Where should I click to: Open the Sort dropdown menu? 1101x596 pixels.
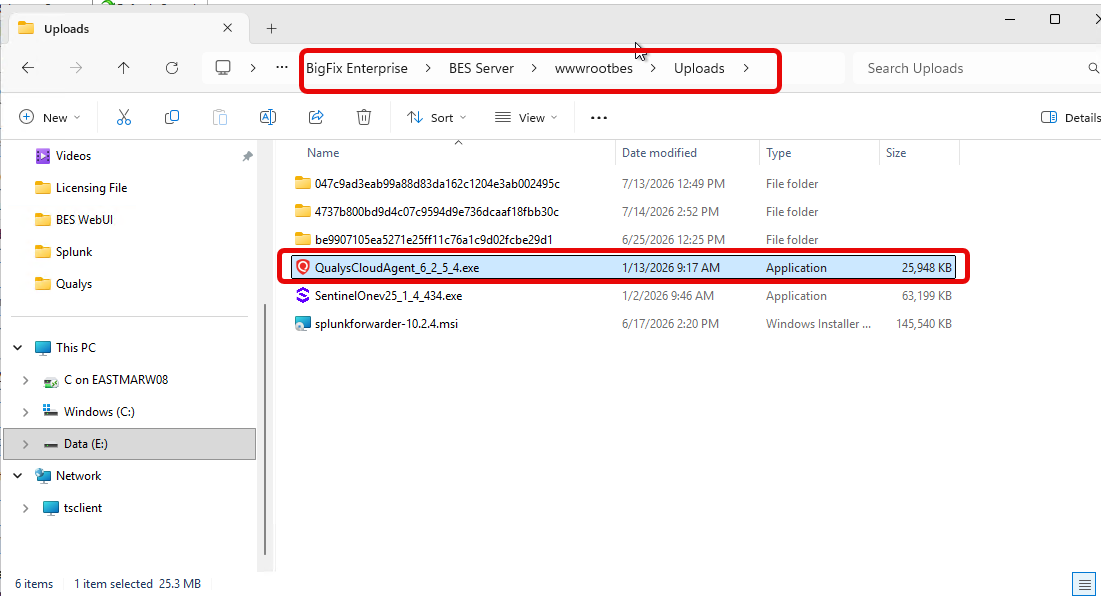[436, 117]
